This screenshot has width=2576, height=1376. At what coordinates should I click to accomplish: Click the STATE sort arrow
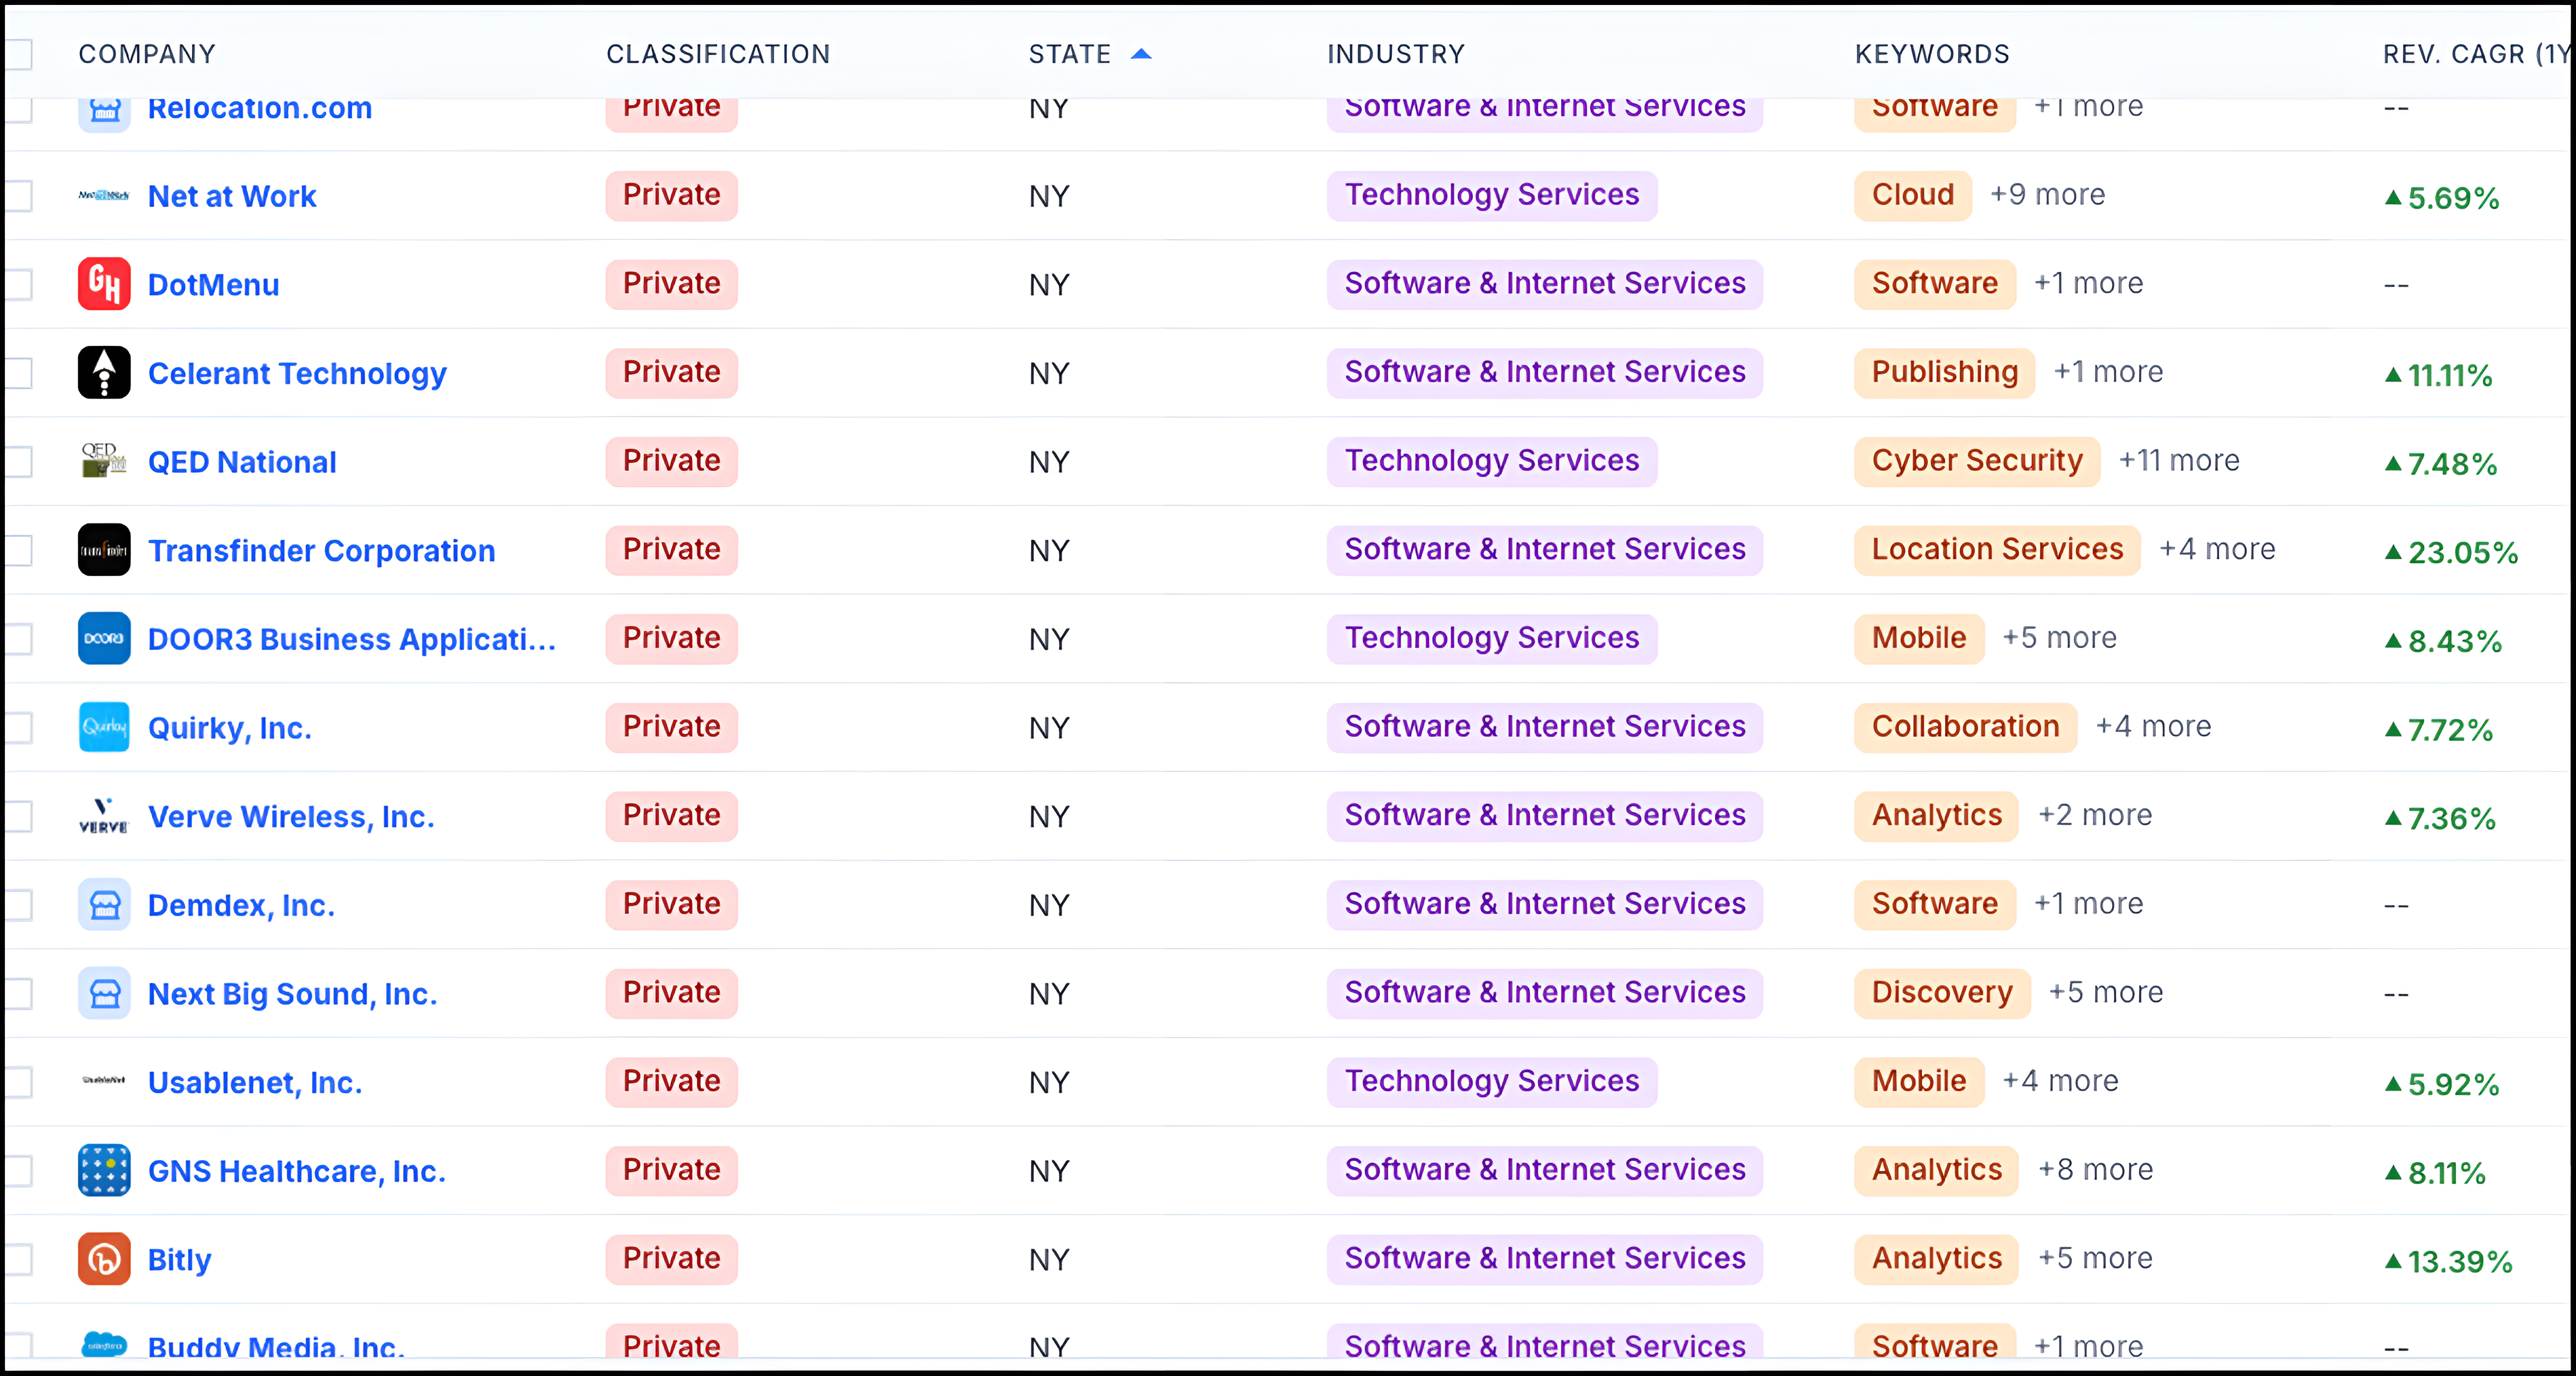[x=1141, y=54]
